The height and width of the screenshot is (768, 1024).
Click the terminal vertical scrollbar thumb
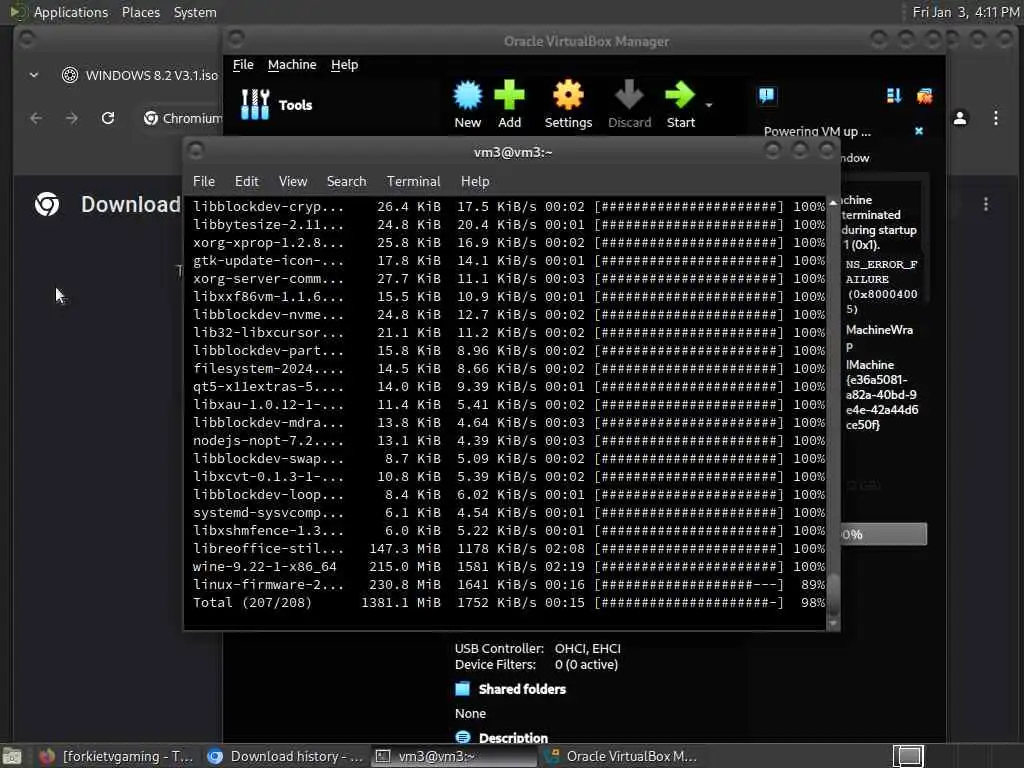click(833, 593)
